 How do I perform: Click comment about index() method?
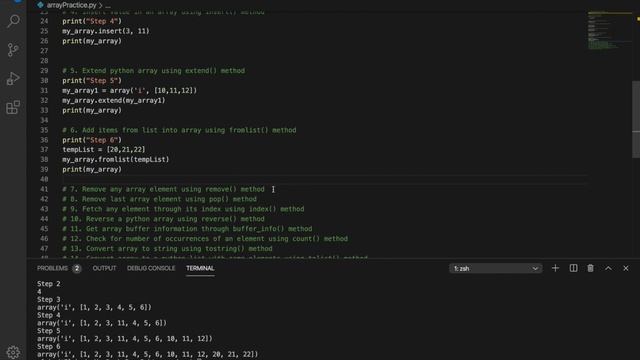pyautogui.click(x=183, y=209)
